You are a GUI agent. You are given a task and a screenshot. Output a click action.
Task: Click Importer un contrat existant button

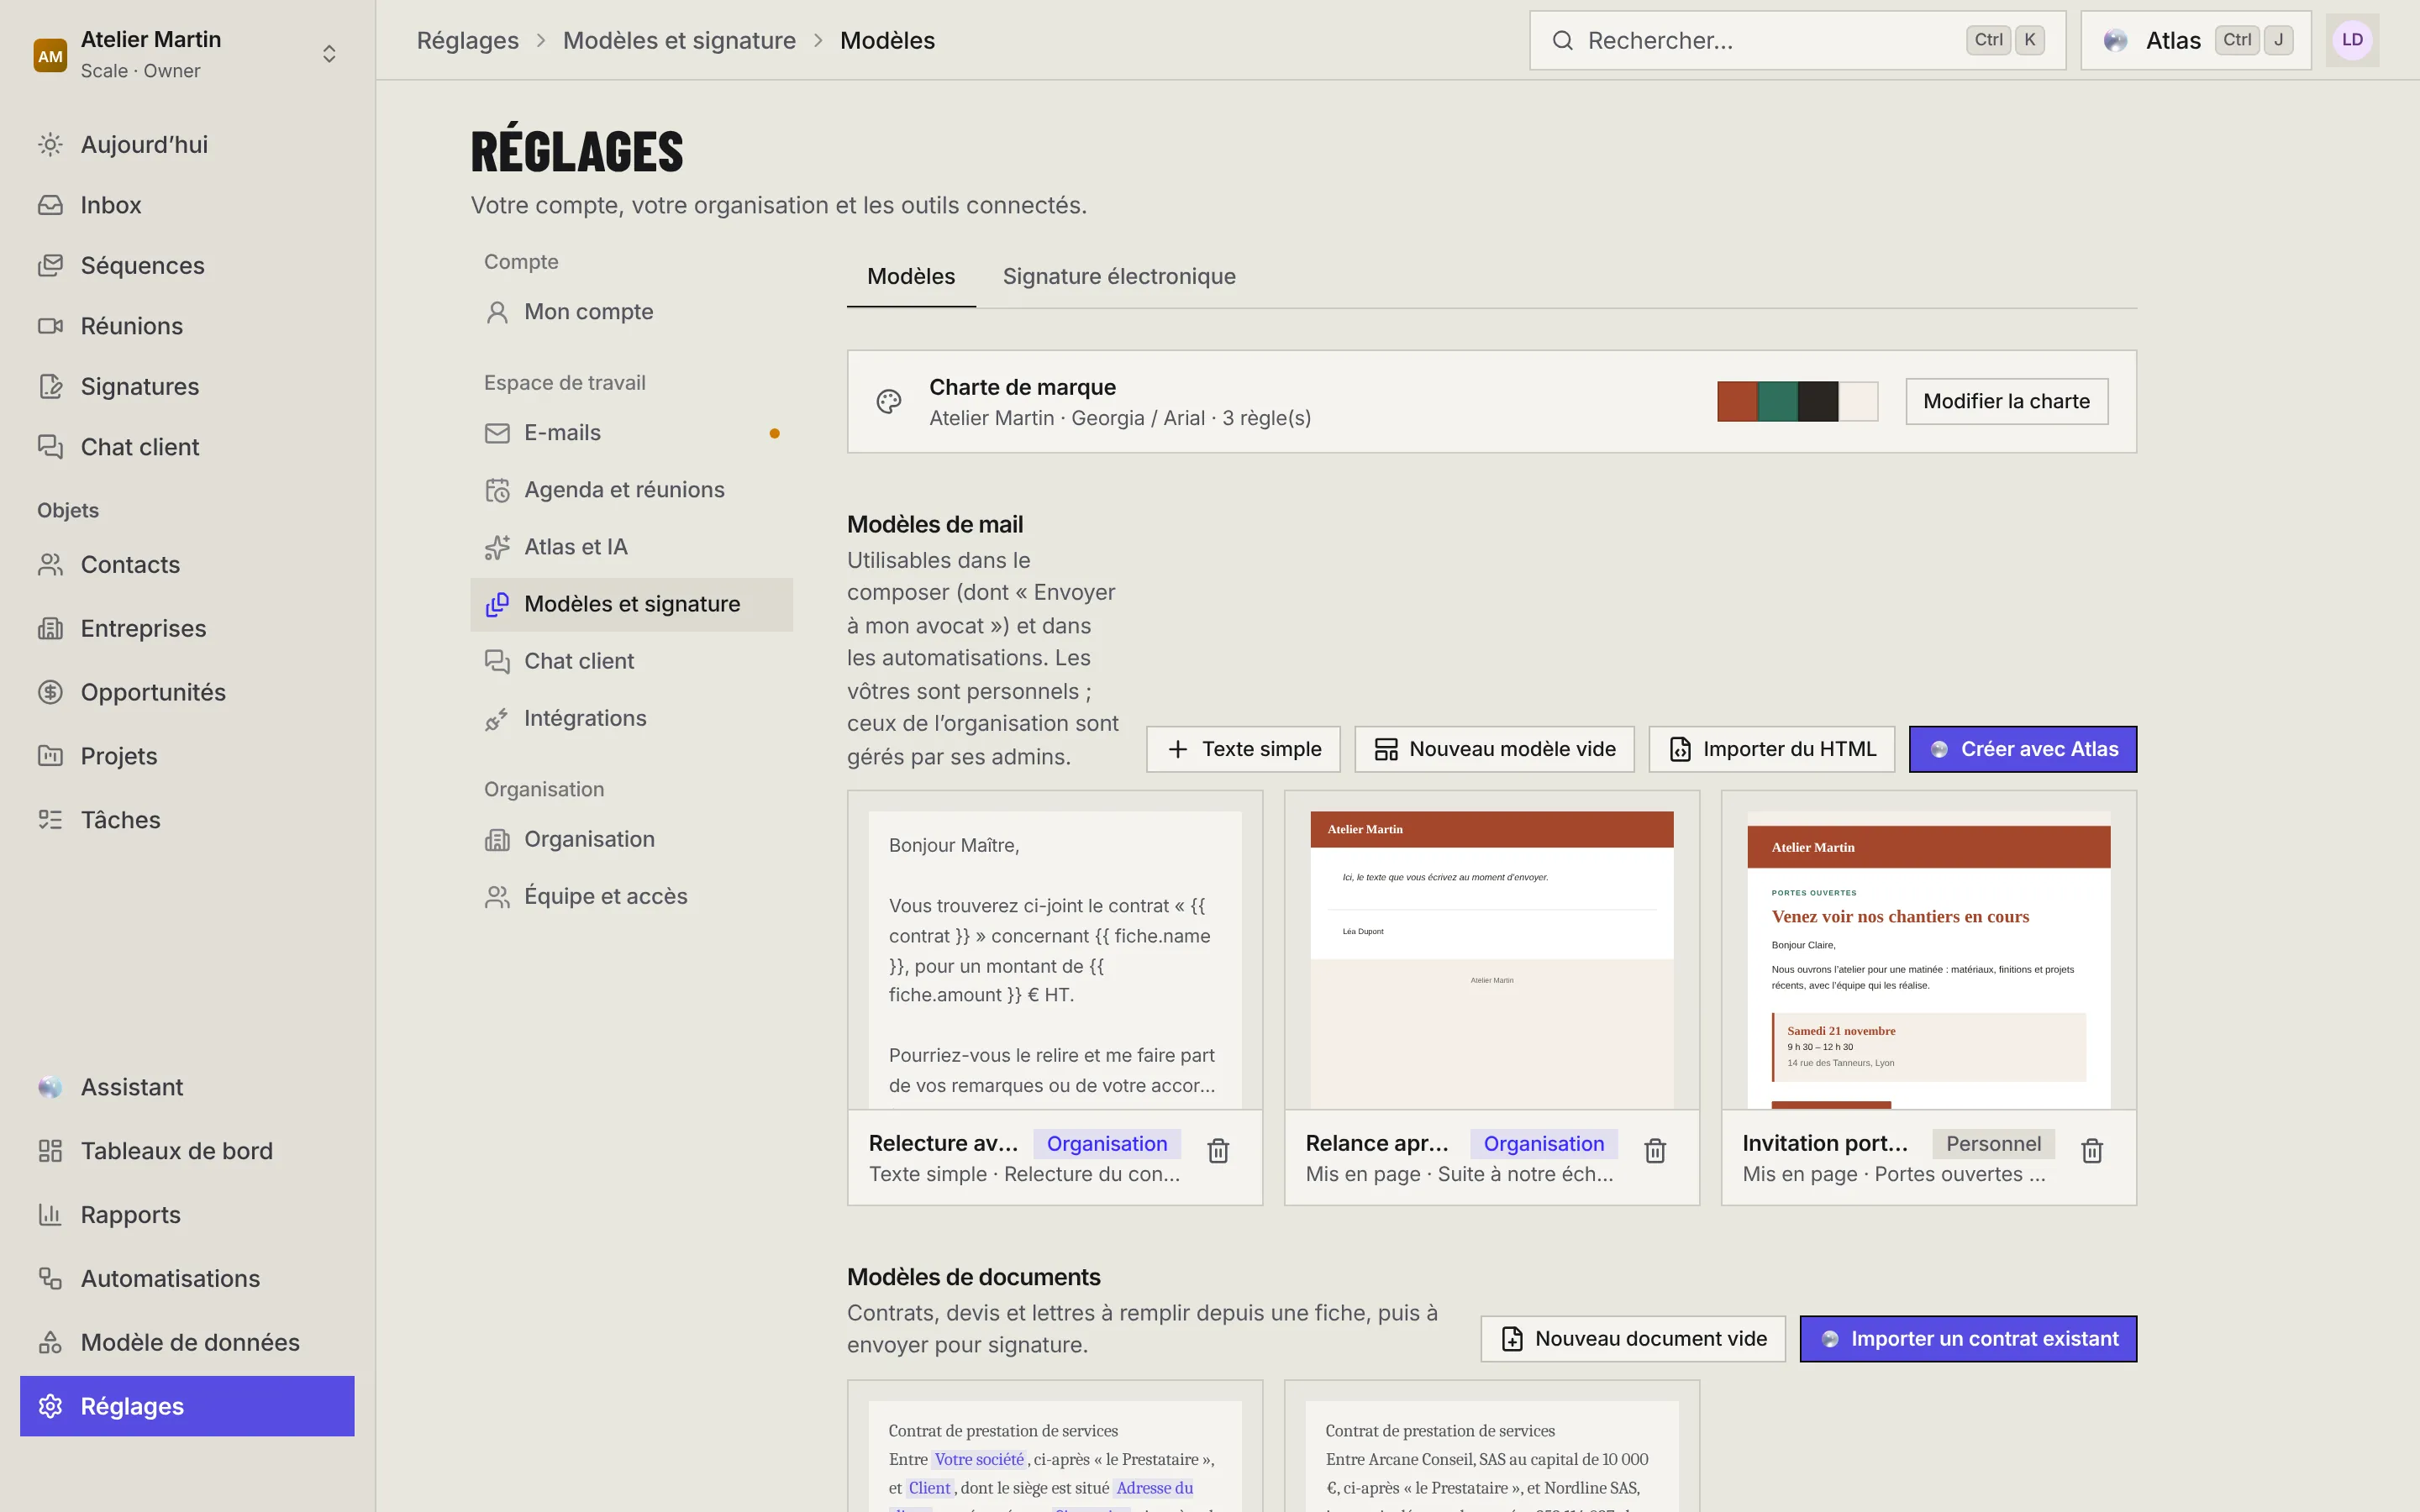1968,1339
